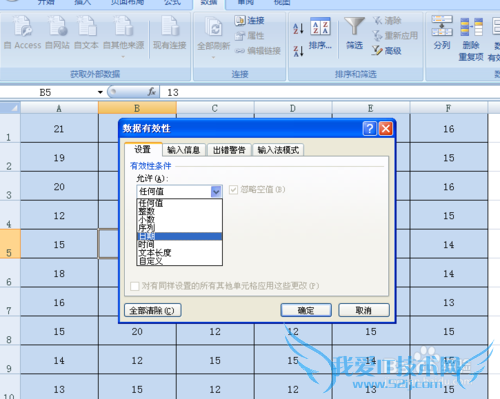Click Existing Connections (现有连接) icon

[170, 32]
